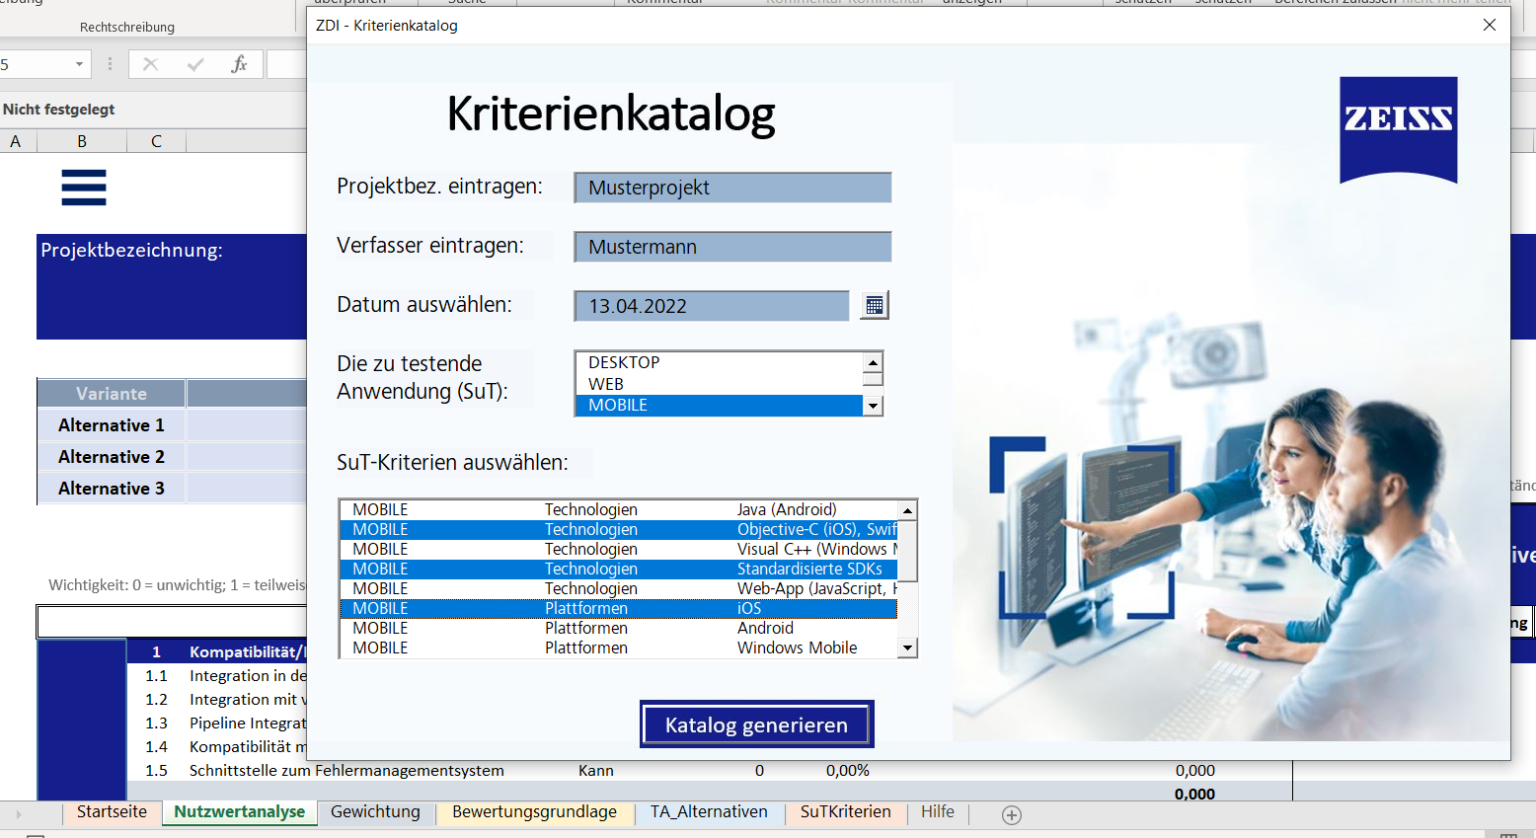This screenshot has width=1536, height=838.
Task: Click the insert function fx icon
Action: [x=239, y=65]
